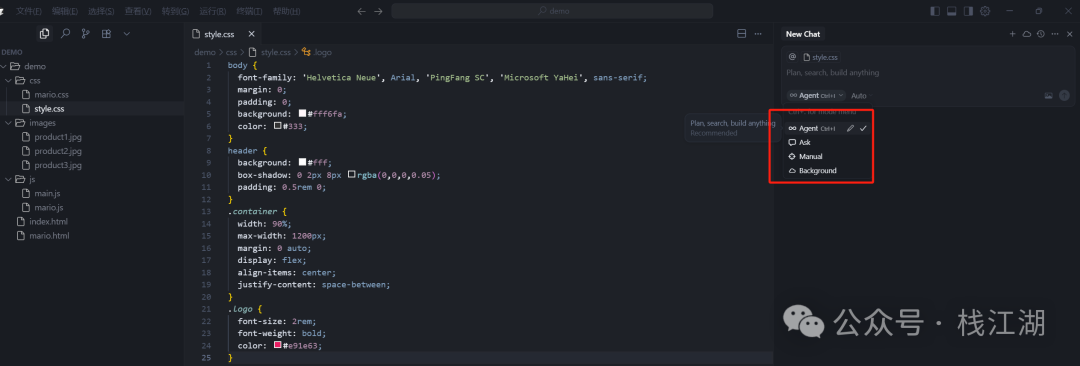The image size is (1080, 366).
Task: Click the #fff6fa color swatch
Action: [x=302, y=113]
